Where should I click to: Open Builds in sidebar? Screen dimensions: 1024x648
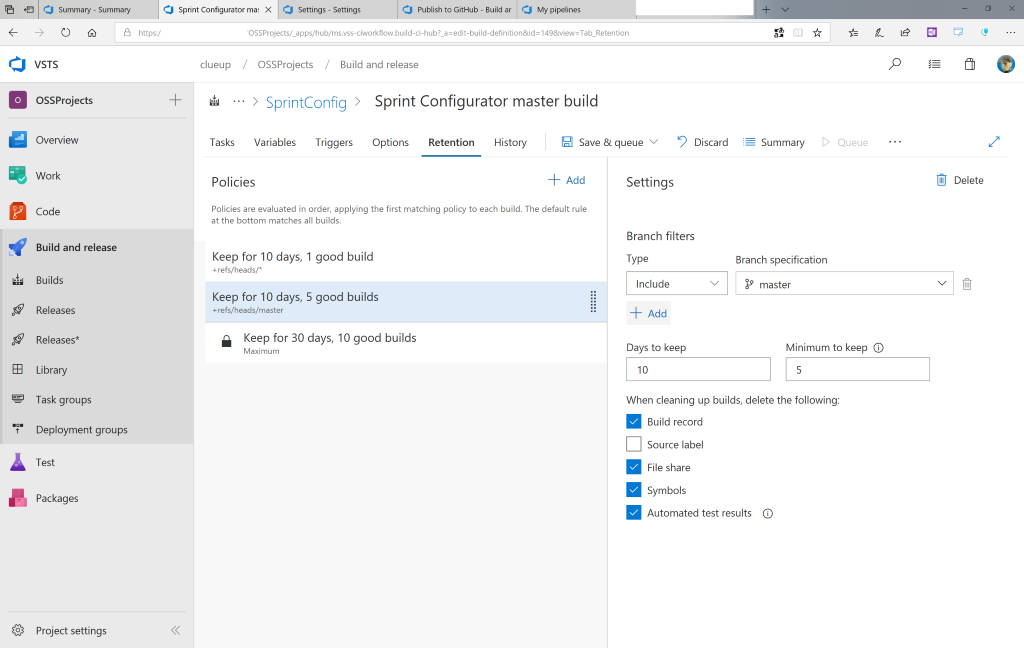coord(50,280)
